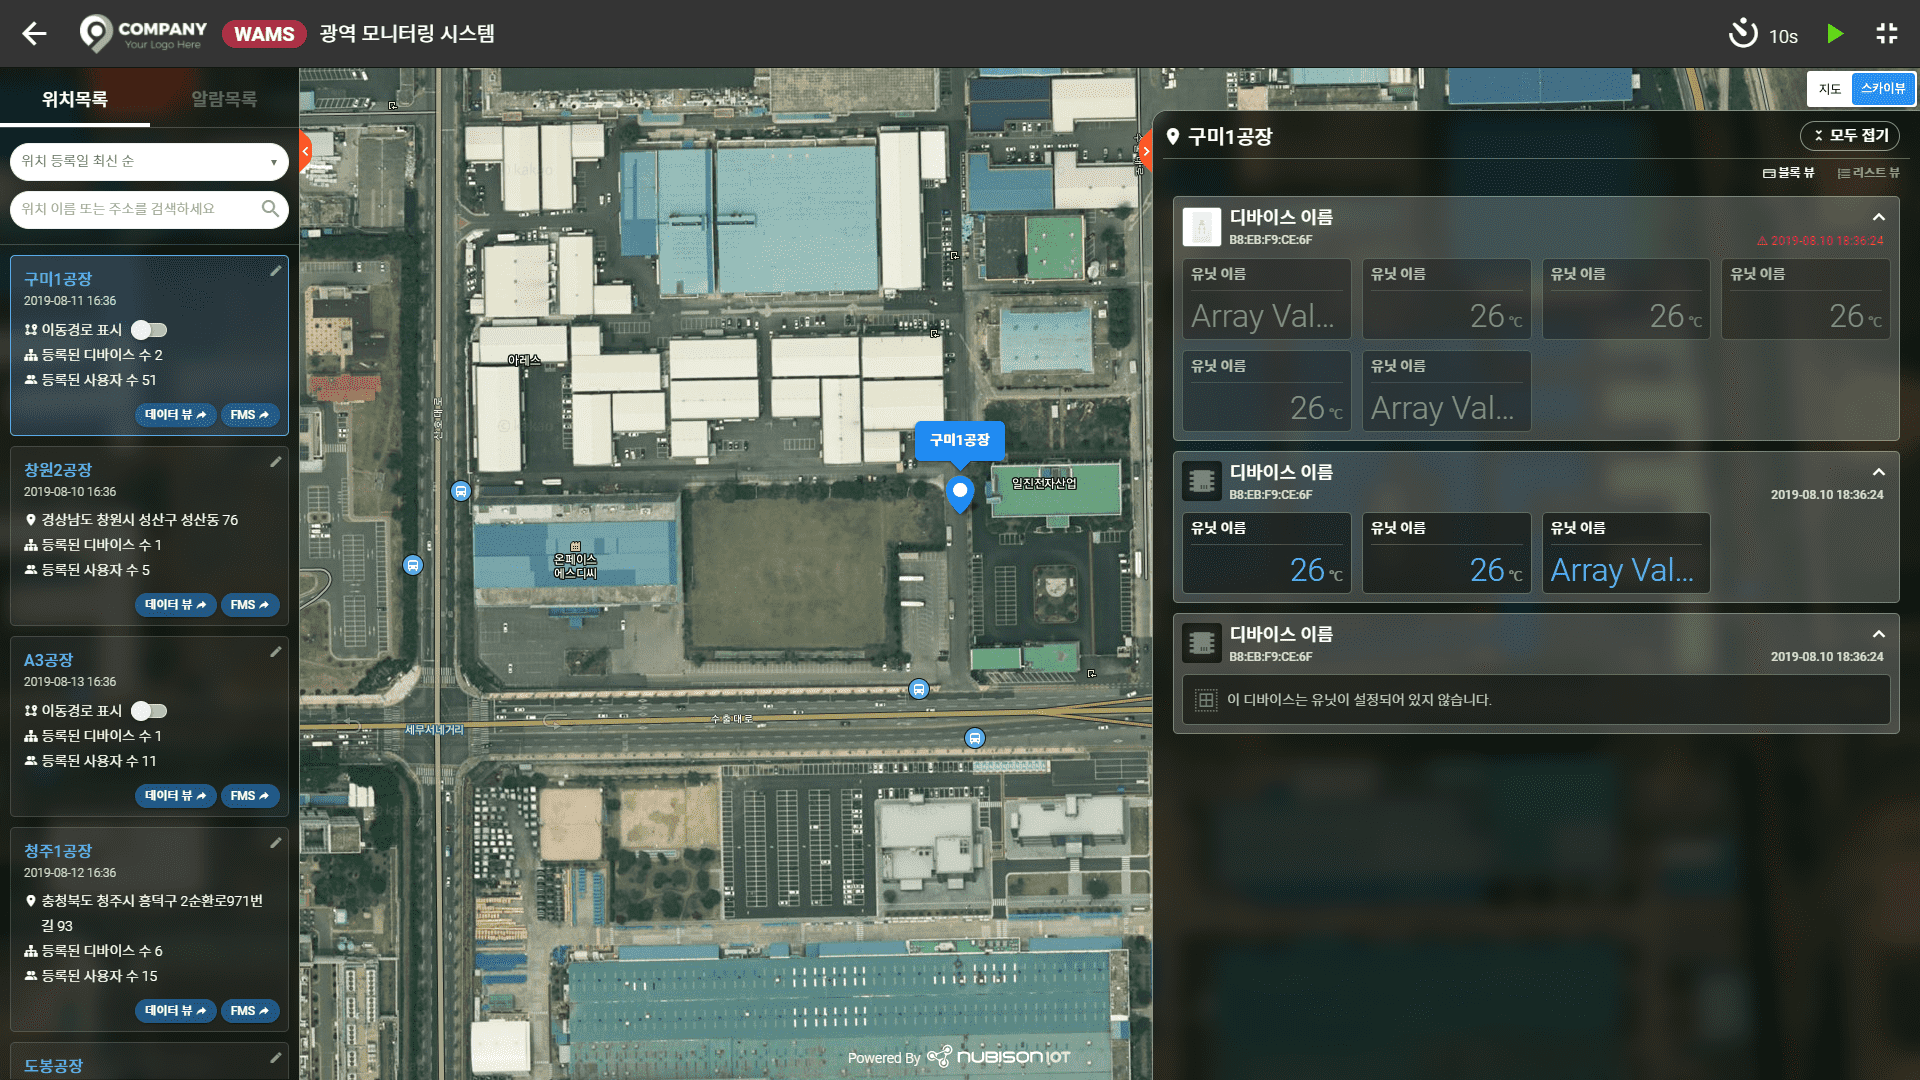The image size is (1920, 1080).
Task: Open 데이터 뷰 for 창원2공장
Action: point(175,605)
